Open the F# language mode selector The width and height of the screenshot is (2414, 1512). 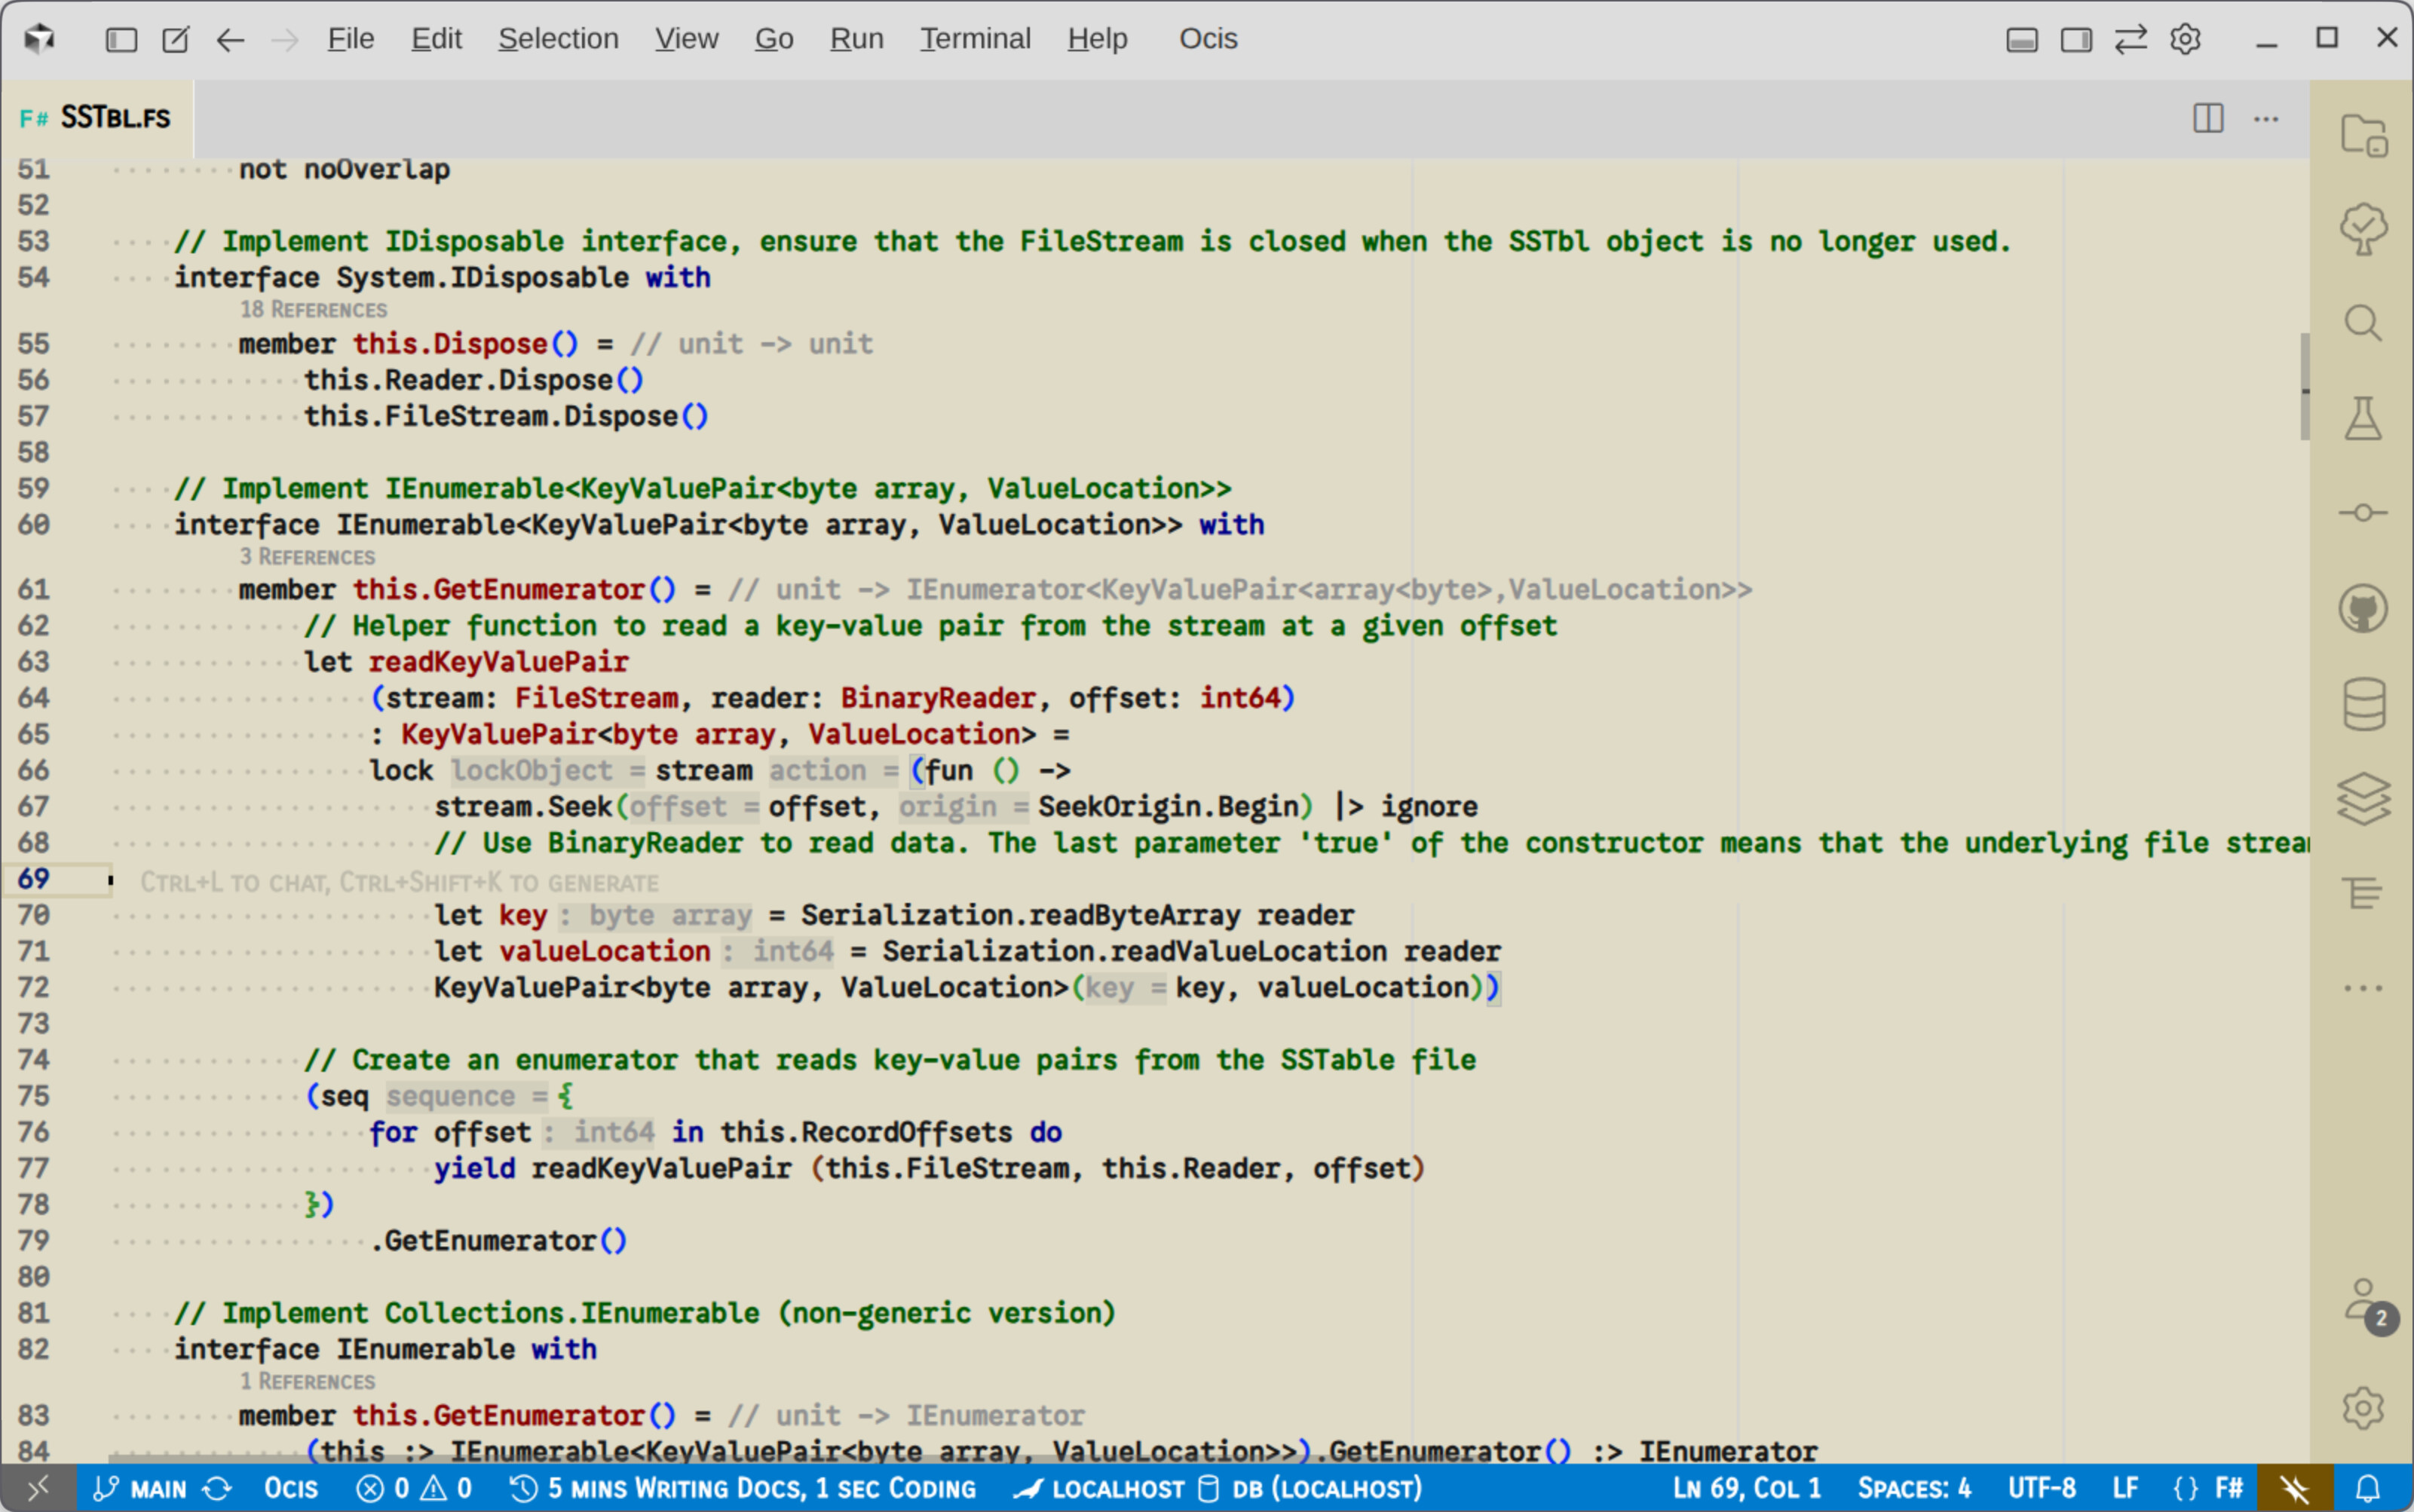pyautogui.click(x=2229, y=1489)
